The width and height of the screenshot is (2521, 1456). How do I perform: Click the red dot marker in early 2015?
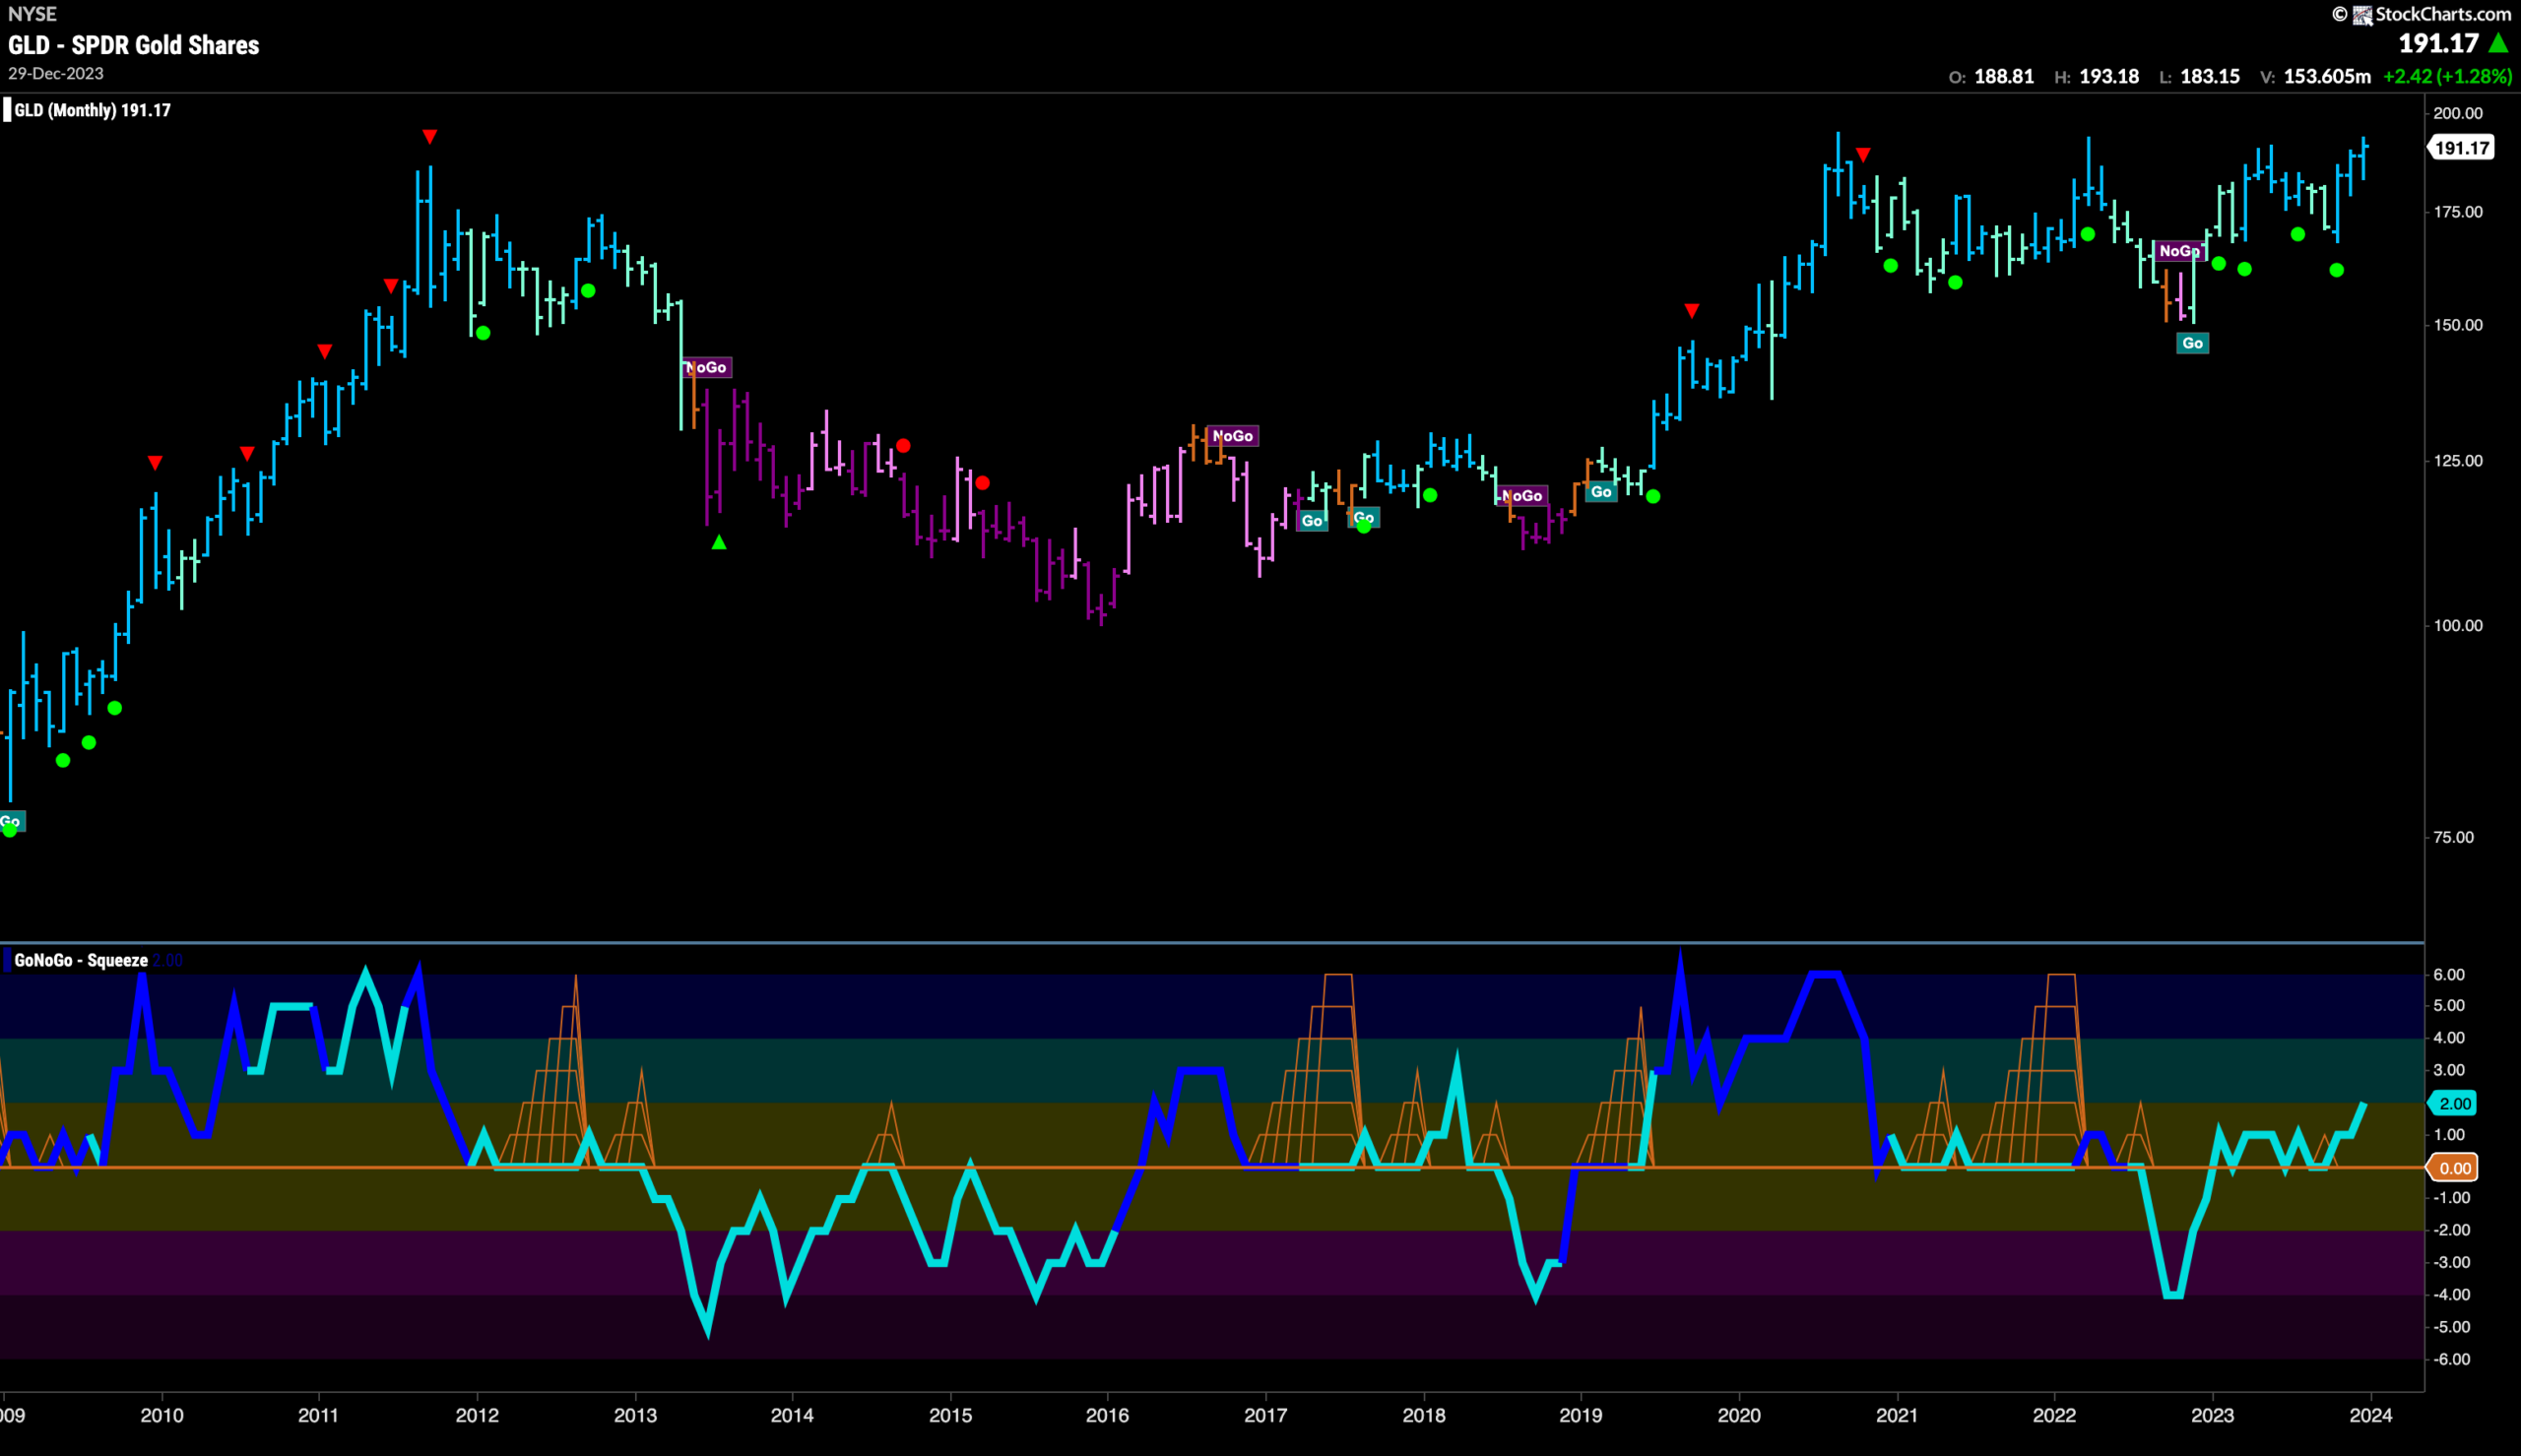(x=983, y=483)
